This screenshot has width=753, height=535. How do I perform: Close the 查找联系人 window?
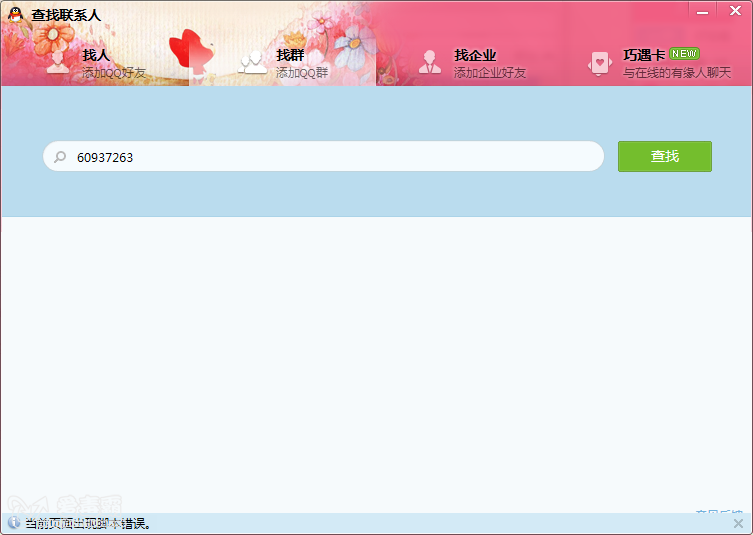click(x=735, y=11)
